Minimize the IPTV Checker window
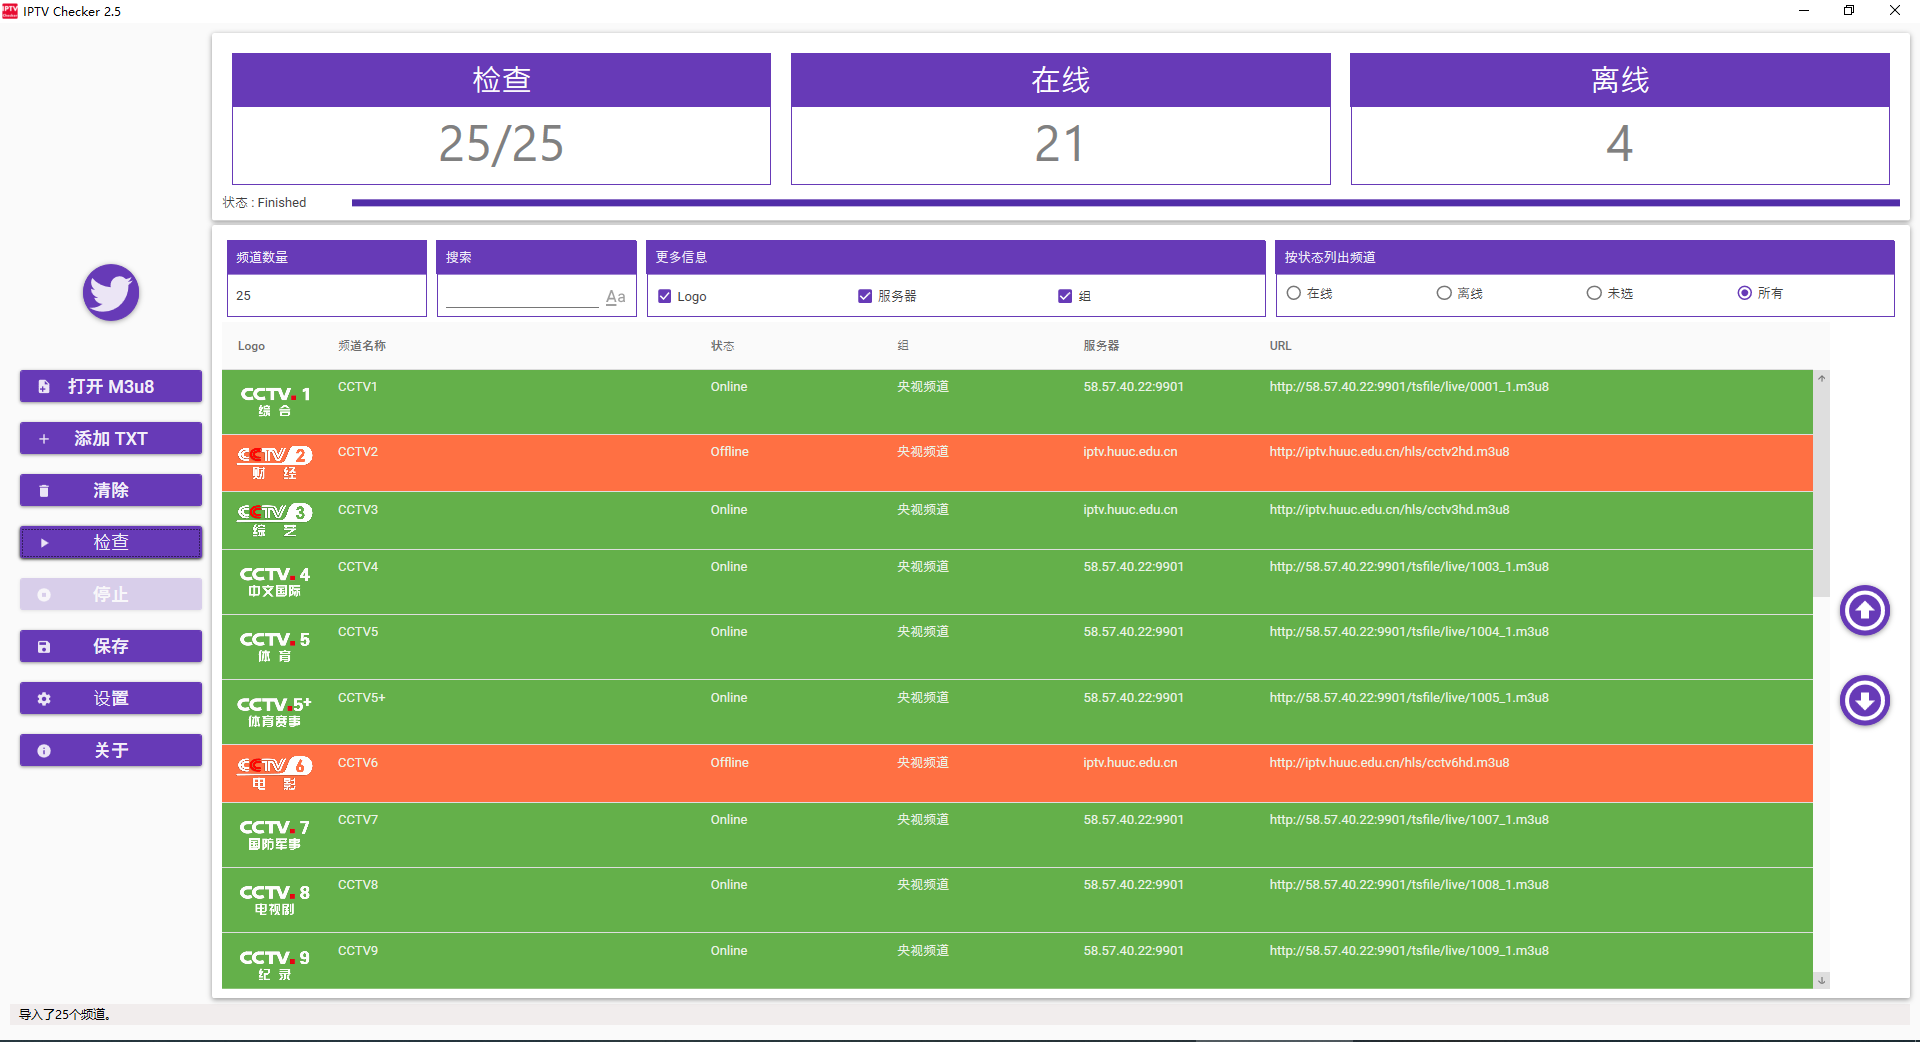 click(x=1804, y=11)
